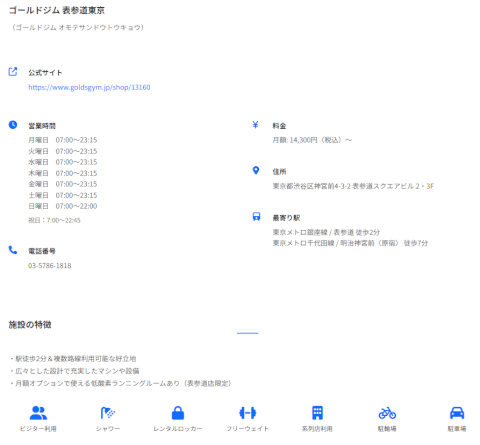Viewport: 480px width, 445px height.
Task: Click the 千代田線 明治神宮前 徒歩7分 line
Action: click(350, 243)
